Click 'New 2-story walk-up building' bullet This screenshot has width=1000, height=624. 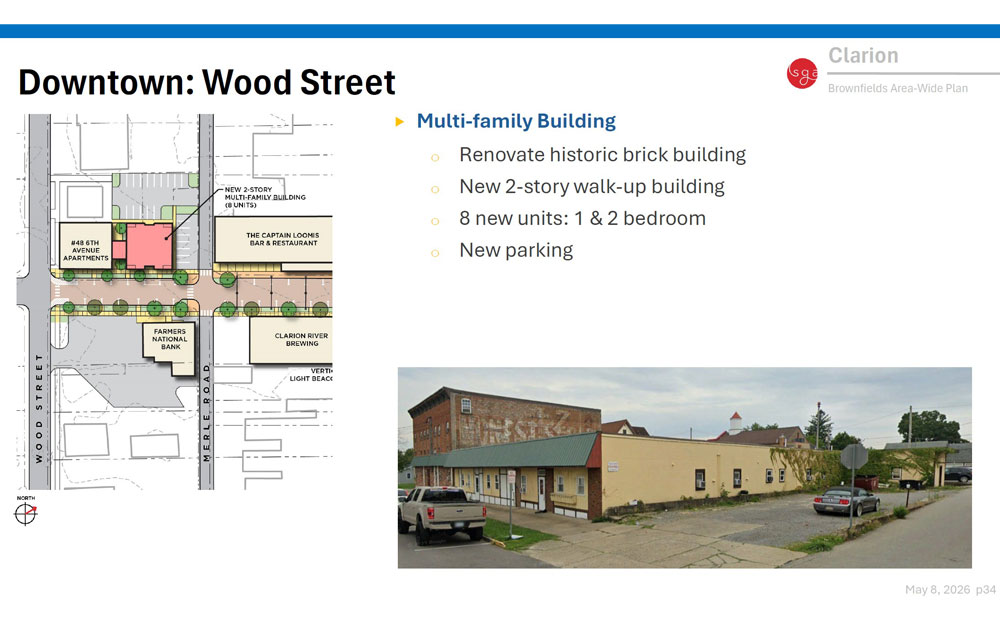[592, 187]
